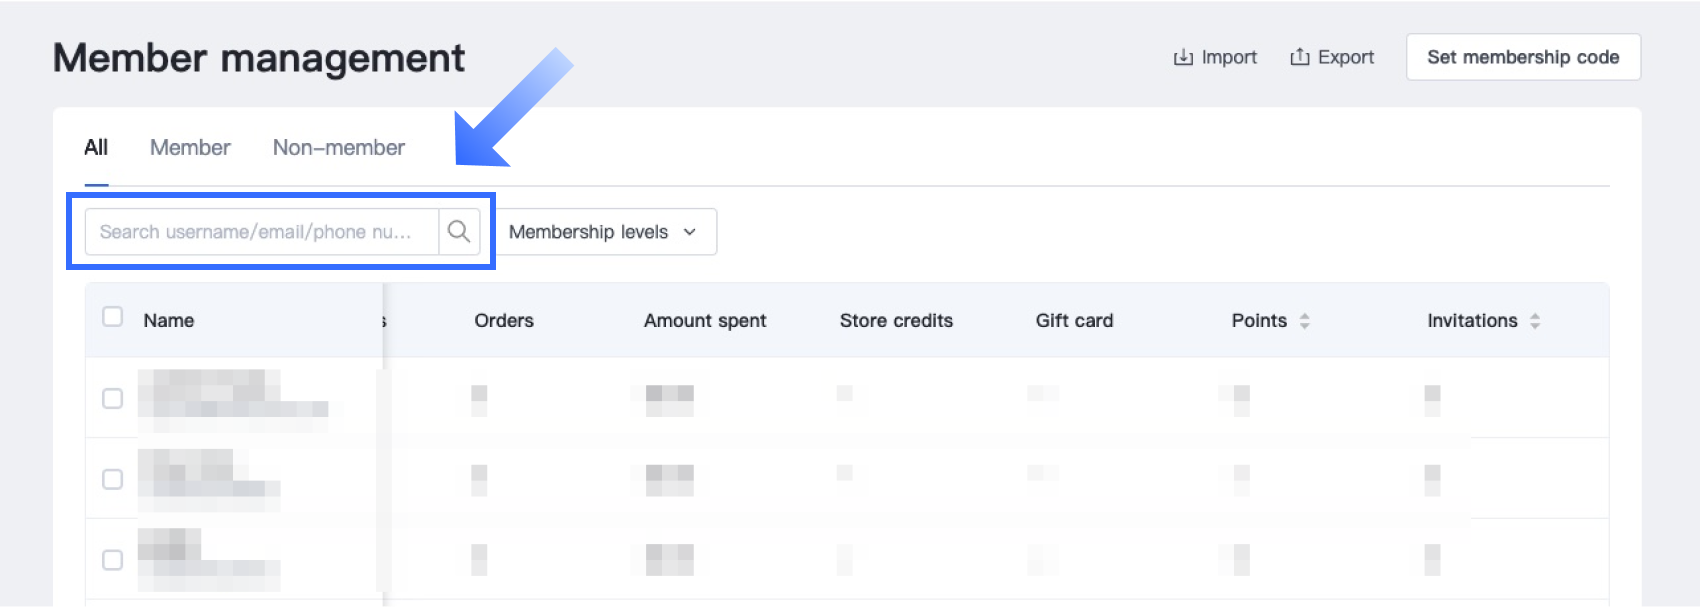Focus the search username/email/phone field
This screenshot has height=607, width=1700.
point(262,232)
